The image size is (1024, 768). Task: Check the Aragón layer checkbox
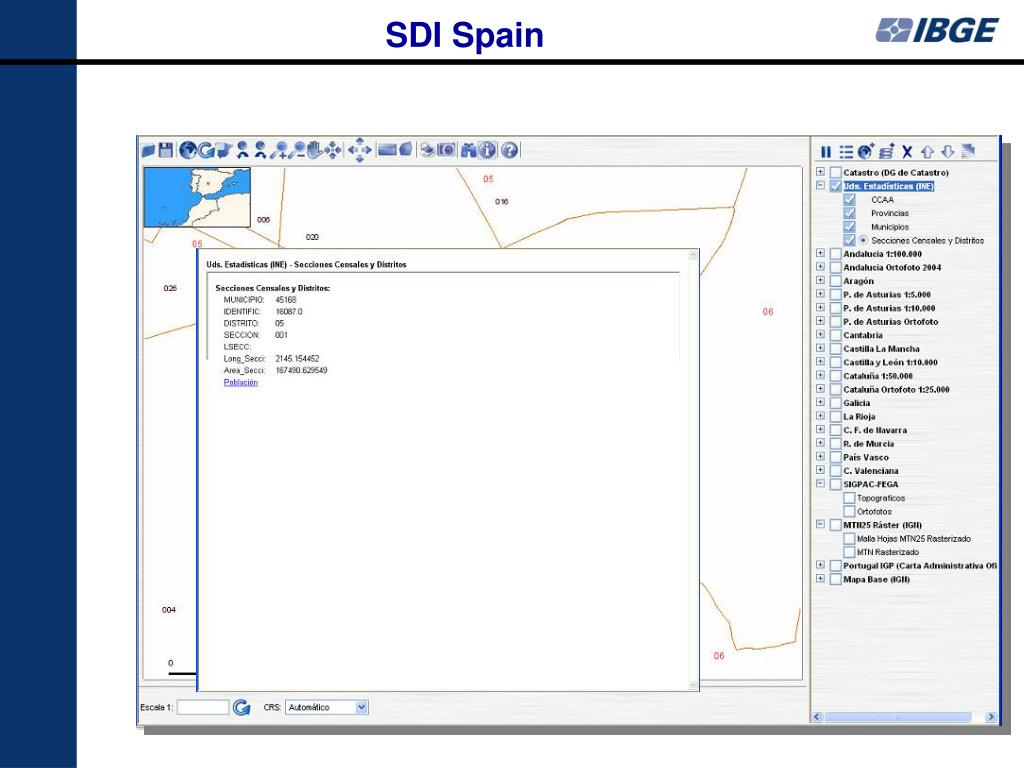[835, 281]
